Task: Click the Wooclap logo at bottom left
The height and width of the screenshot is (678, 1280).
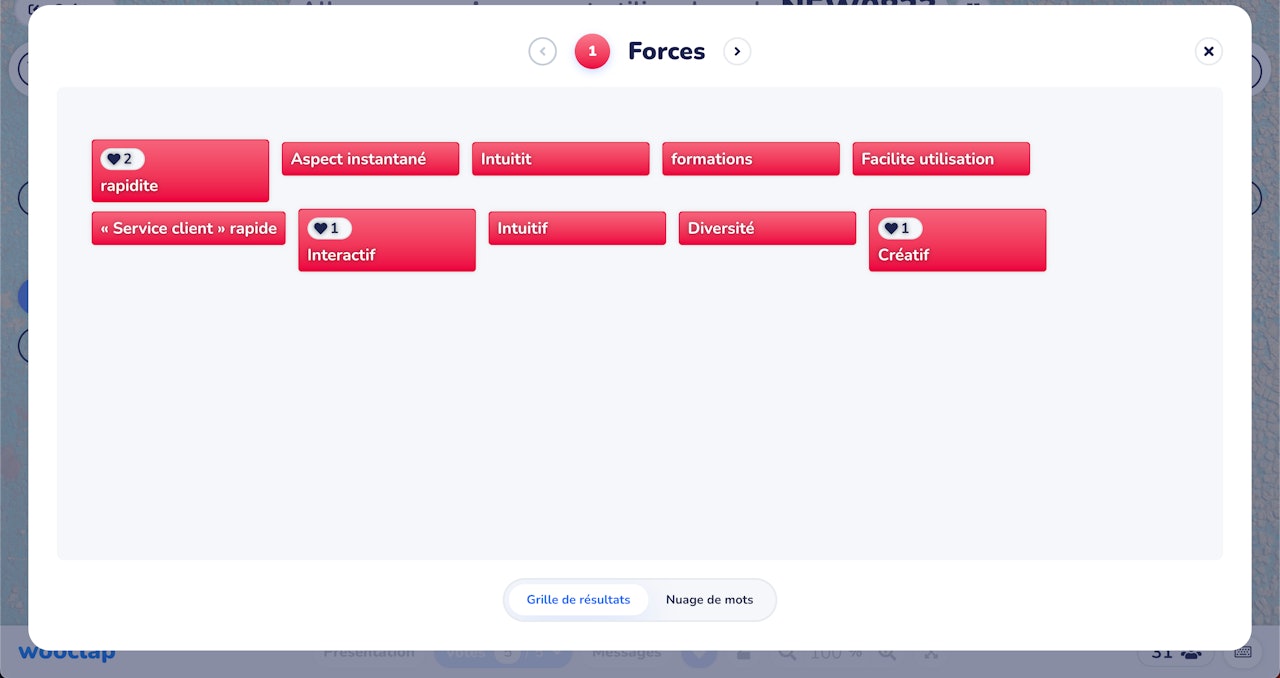Action: click(x=65, y=651)
